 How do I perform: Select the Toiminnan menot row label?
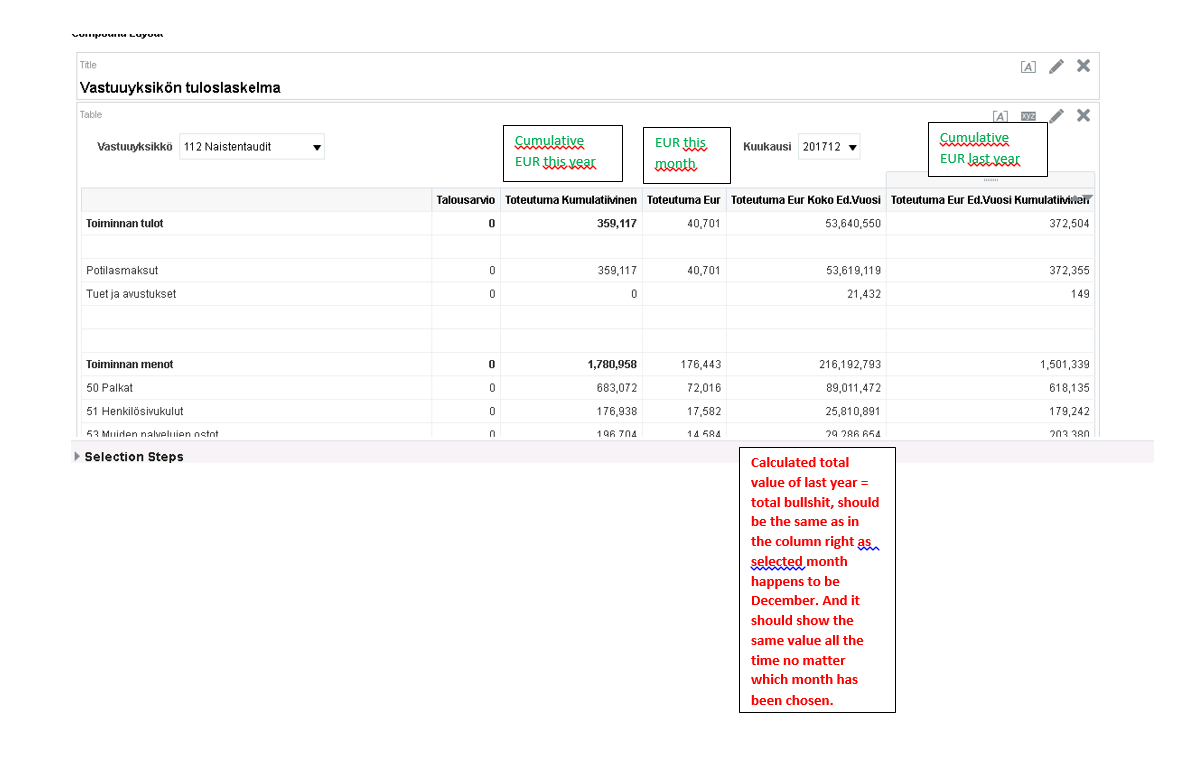(x=129, y=365)
